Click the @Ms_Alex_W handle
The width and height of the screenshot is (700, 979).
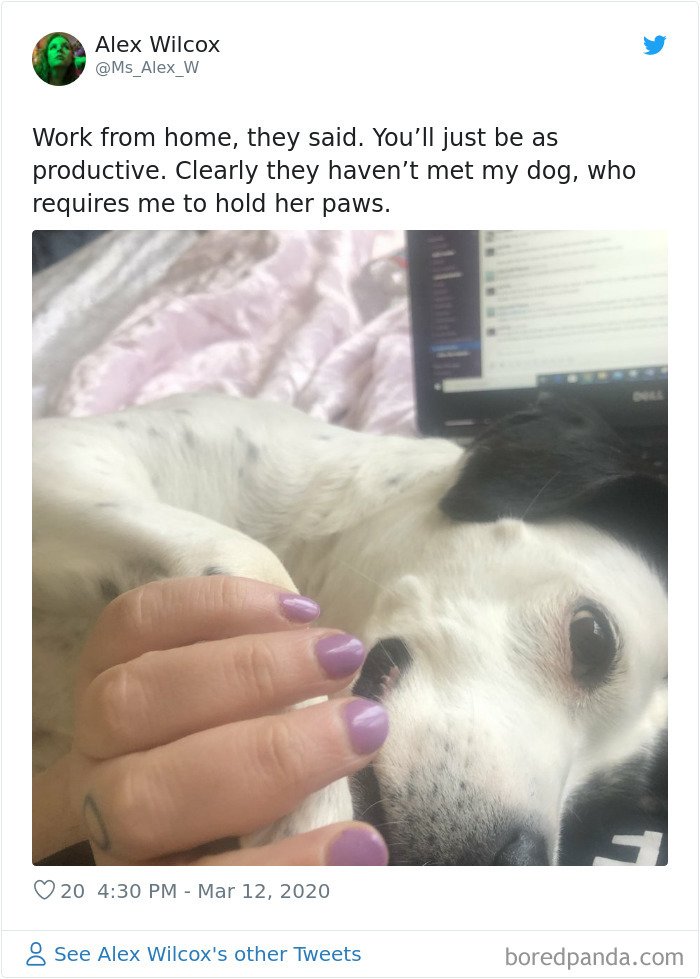(x=147, y=67)
